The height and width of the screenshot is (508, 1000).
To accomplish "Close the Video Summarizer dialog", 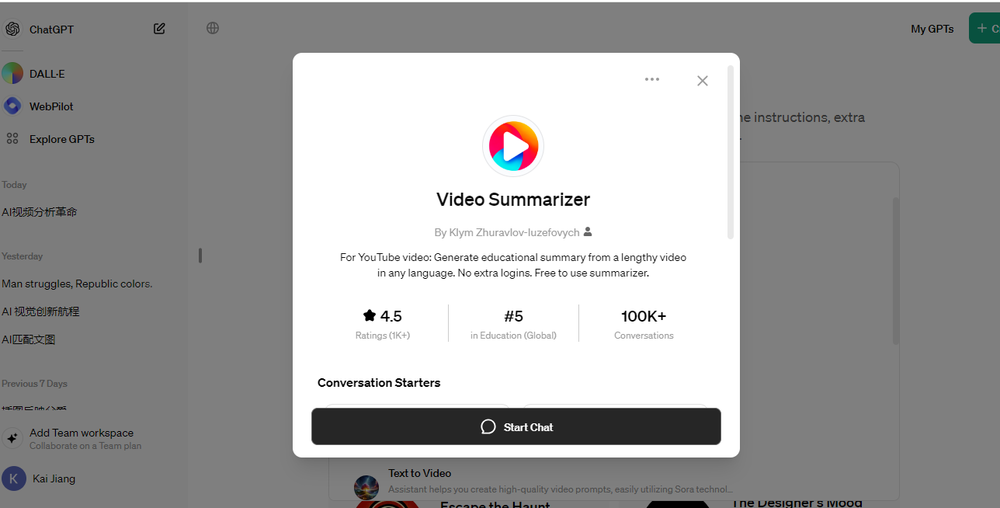I will click(702, 81).
